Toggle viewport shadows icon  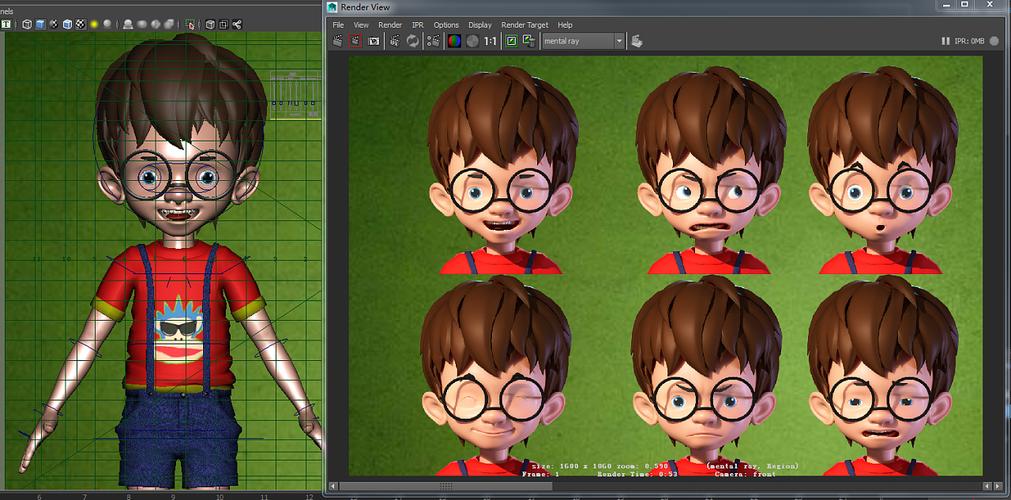click(x=107, y=24)
